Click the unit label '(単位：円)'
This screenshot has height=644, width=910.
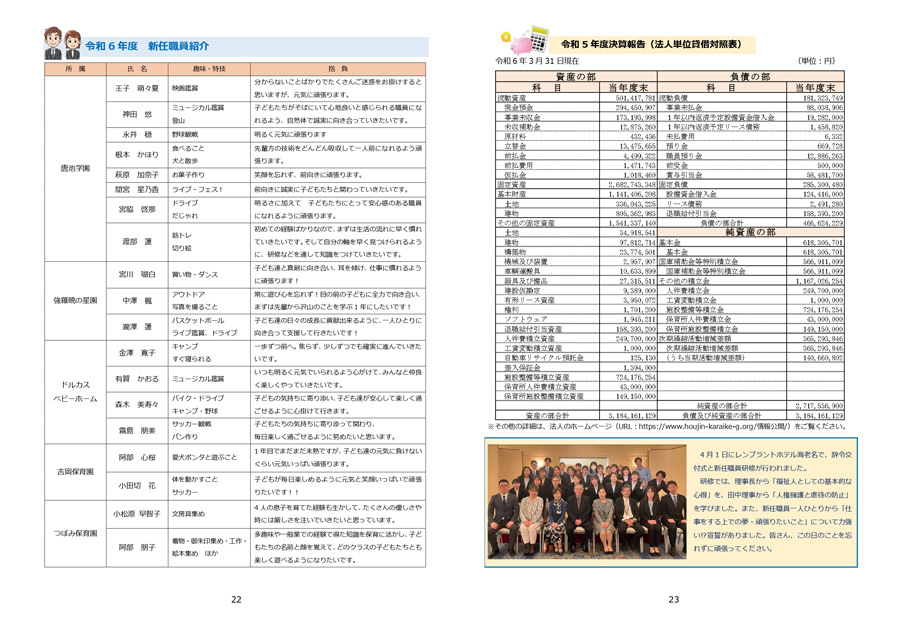click(816, 60)
